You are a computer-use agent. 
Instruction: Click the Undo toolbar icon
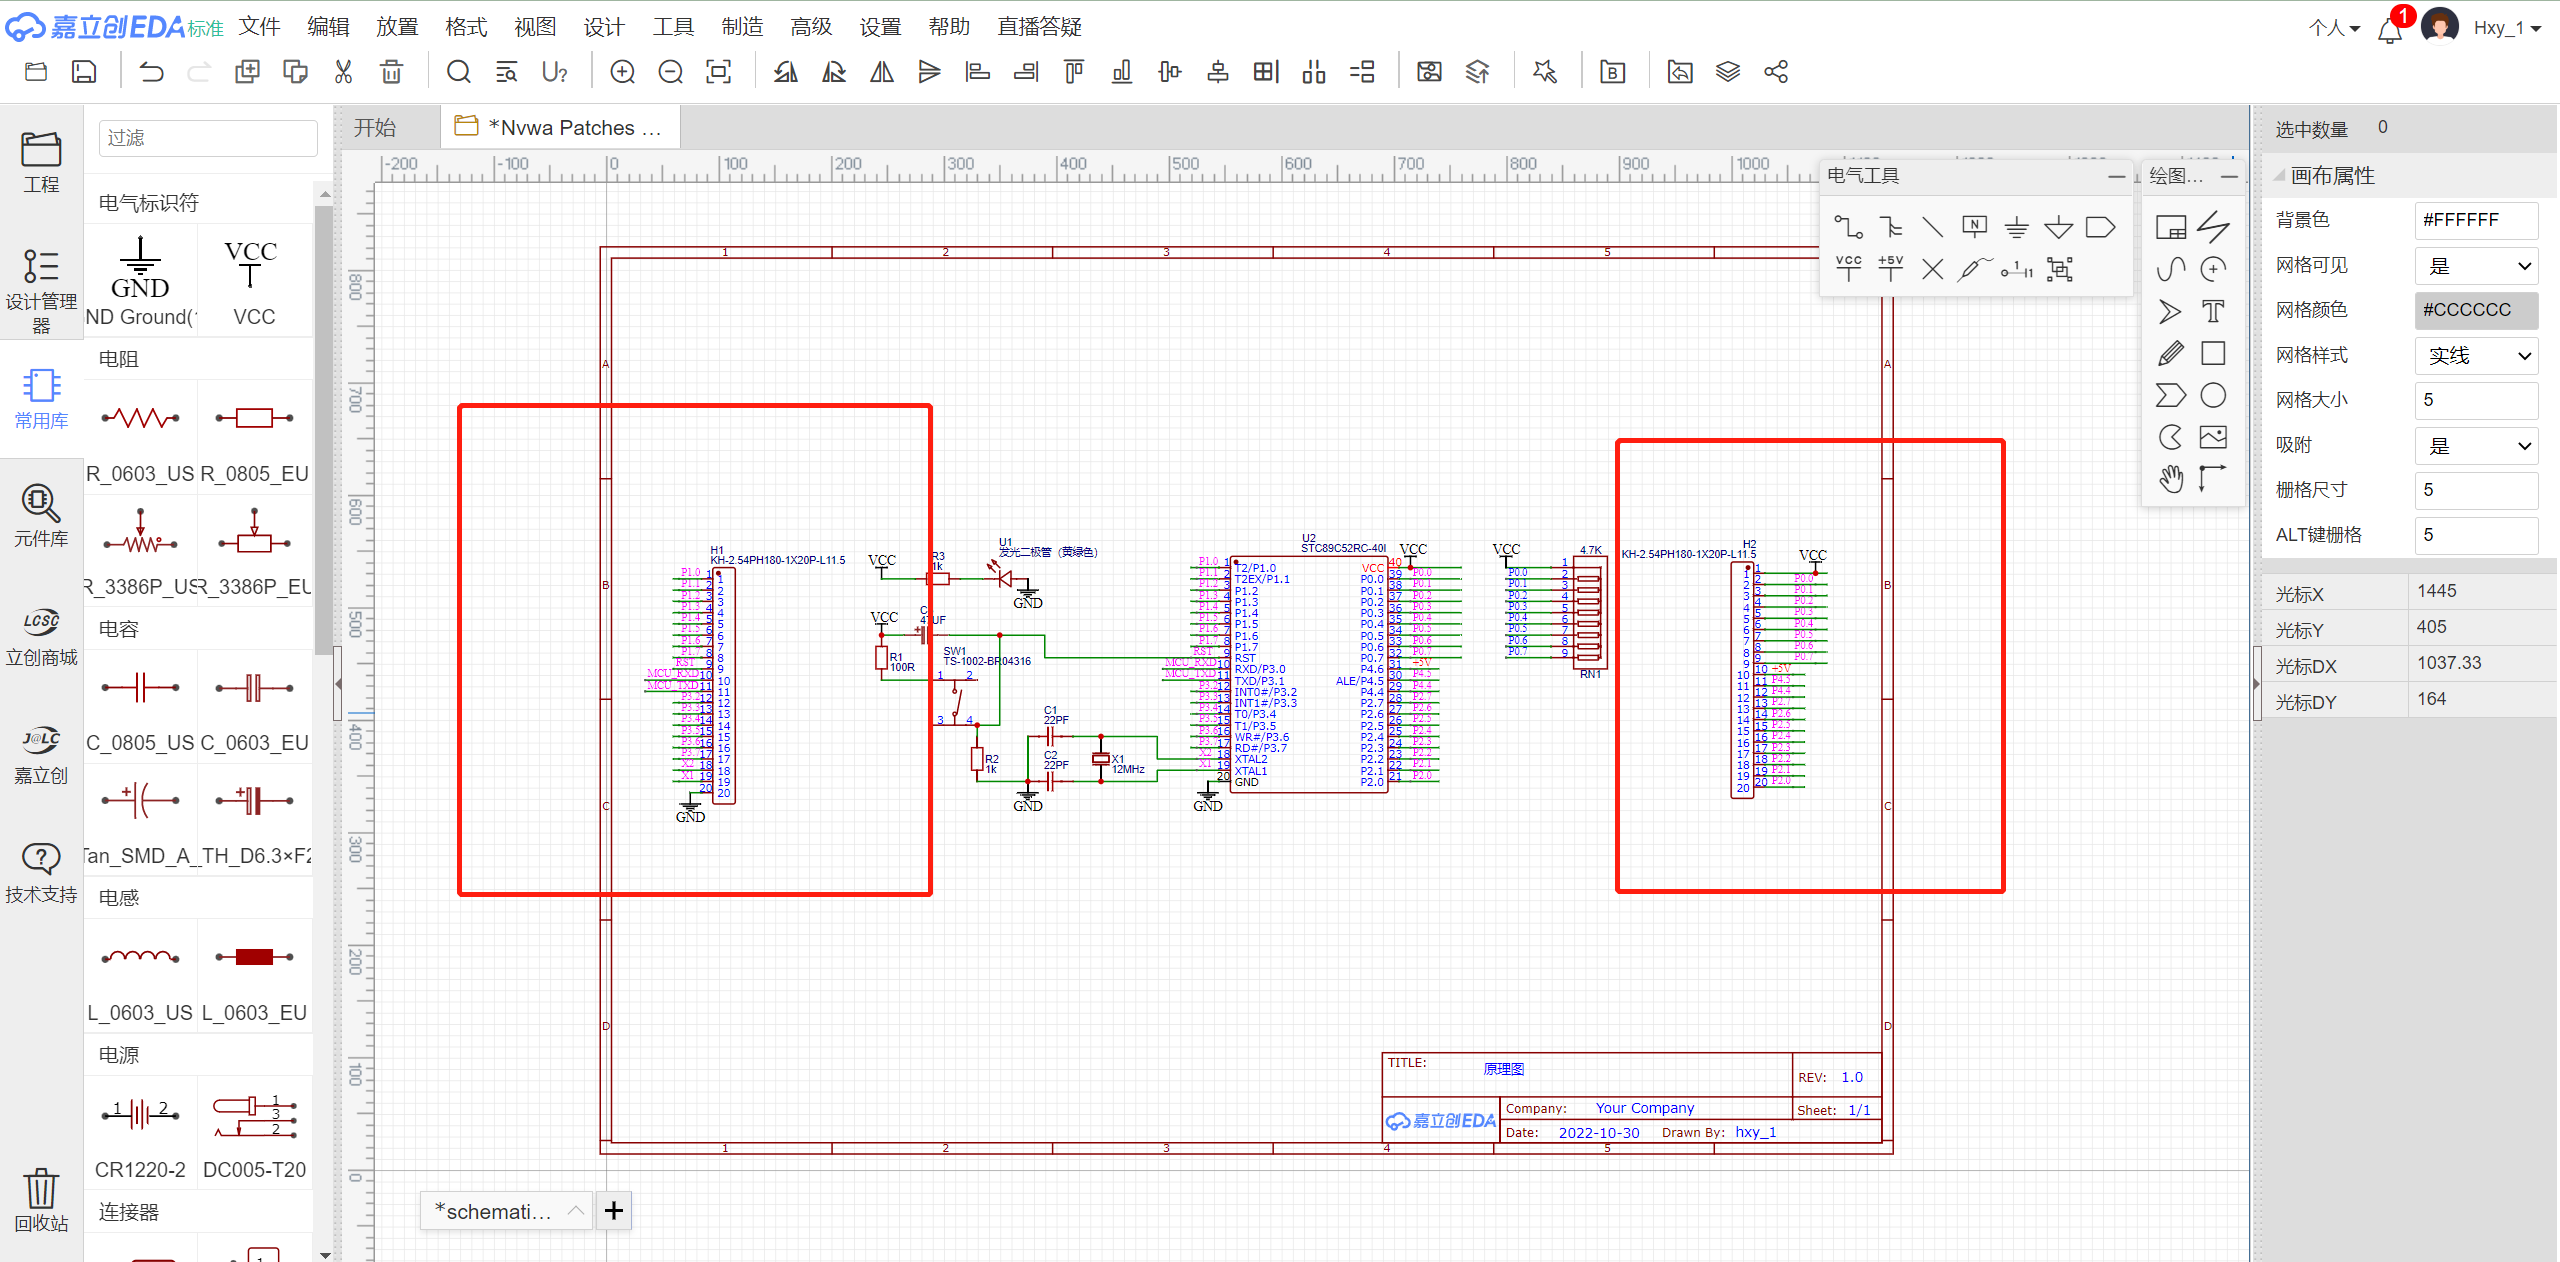[151, 72]
